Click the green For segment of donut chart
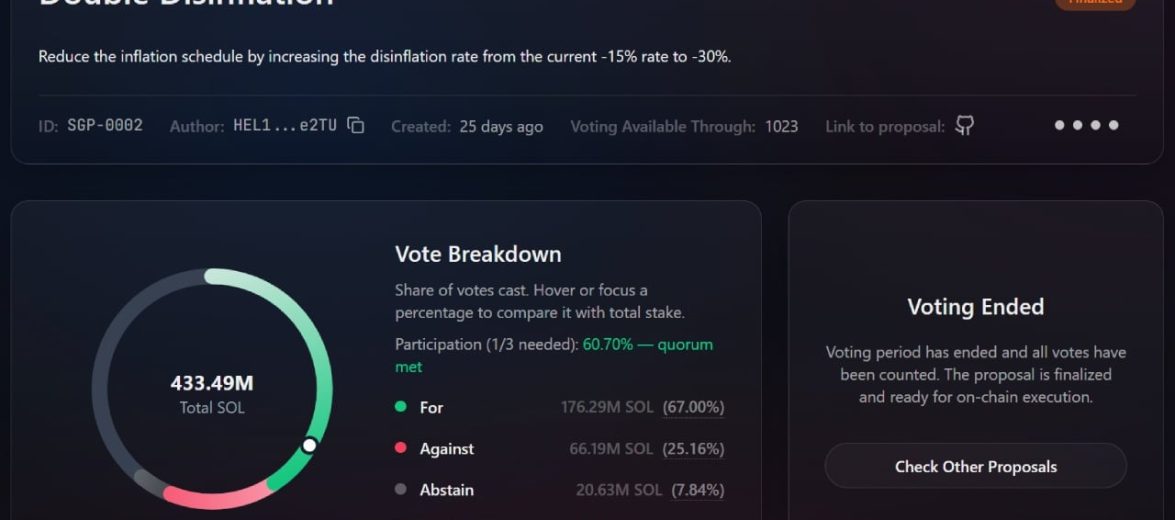Image resolution: width=1175 pixels, height=520 pixels. point(322,352)
